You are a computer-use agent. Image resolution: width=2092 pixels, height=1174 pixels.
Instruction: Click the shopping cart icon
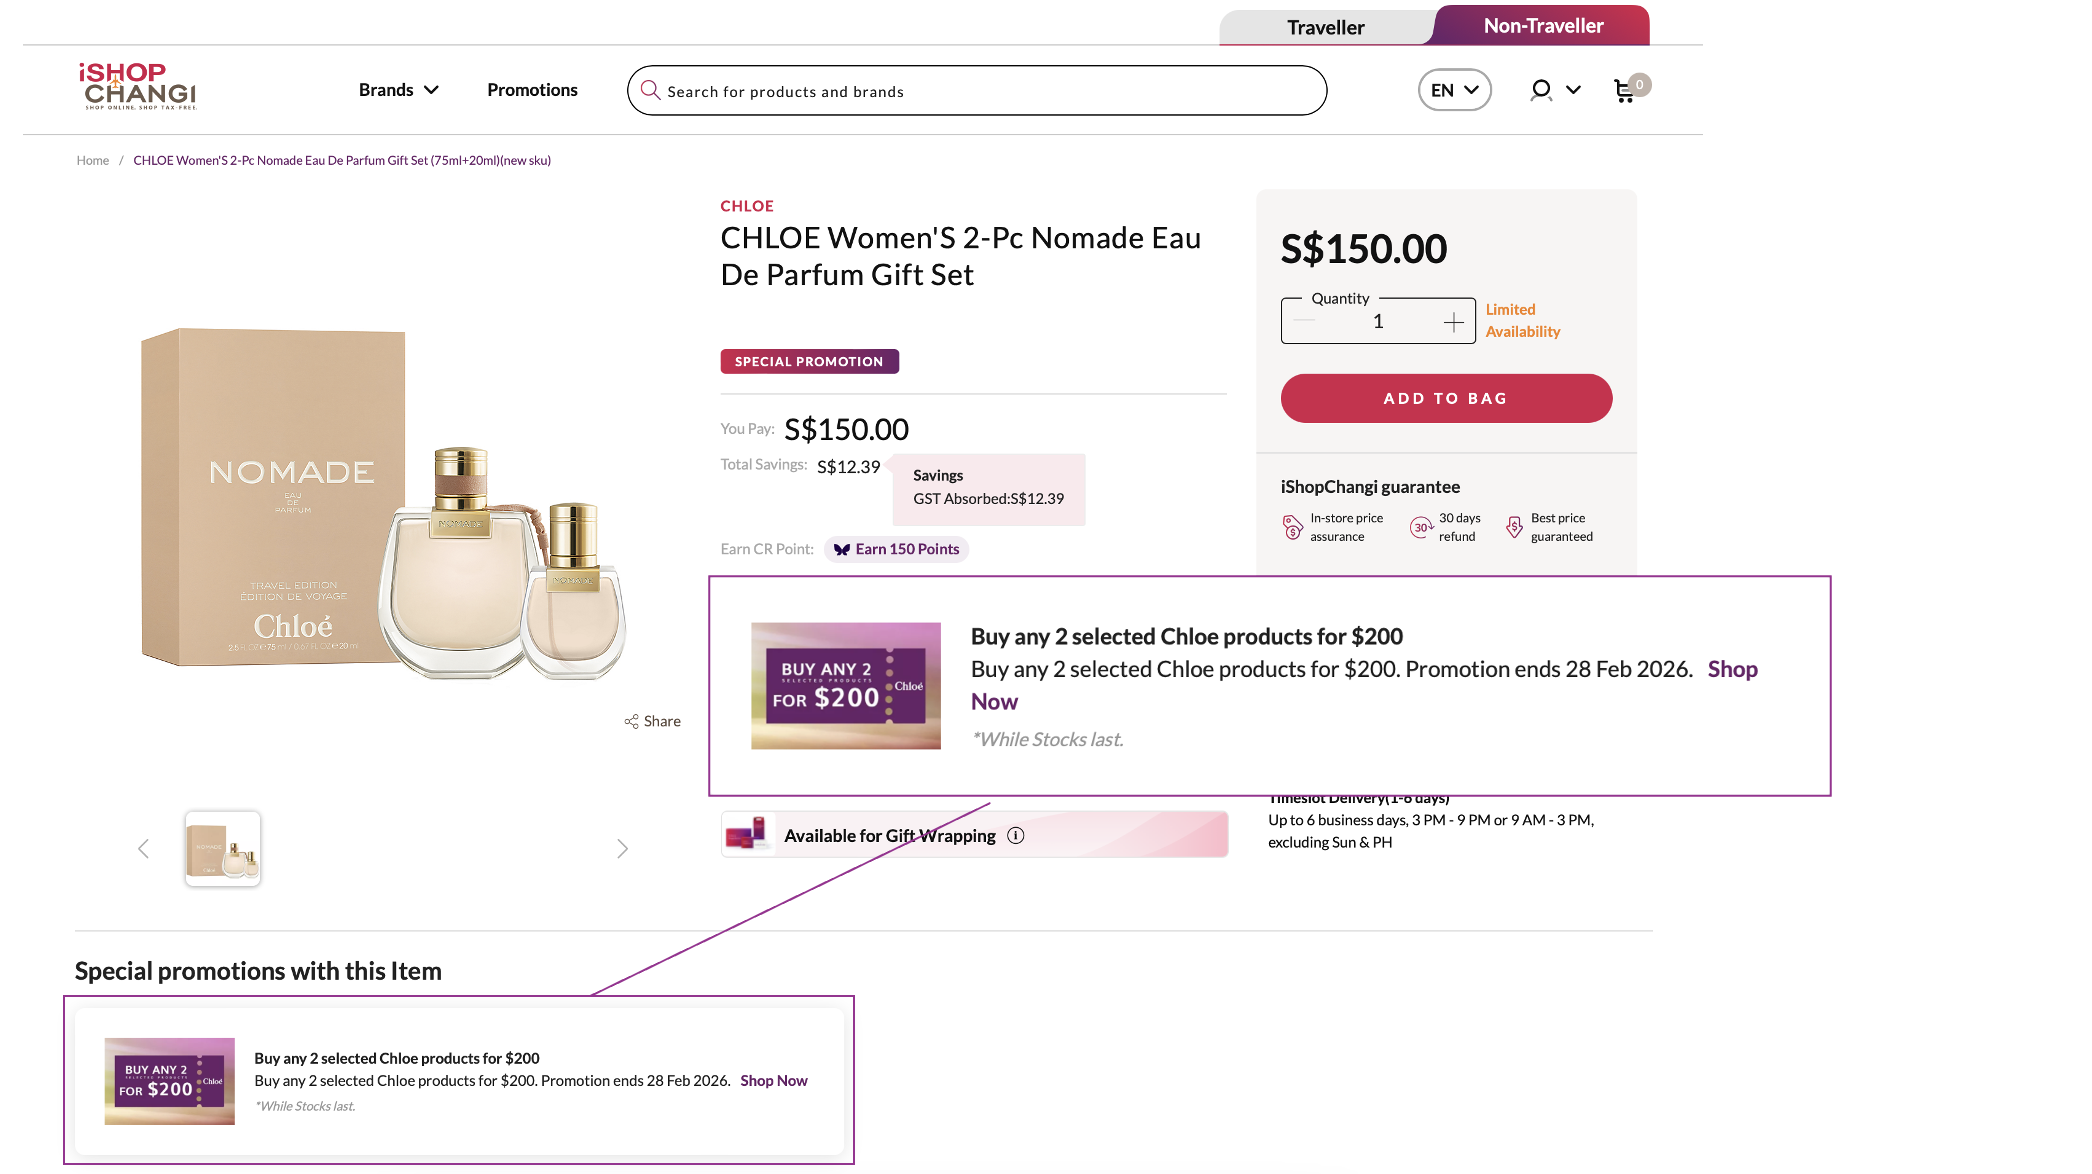1625,91
